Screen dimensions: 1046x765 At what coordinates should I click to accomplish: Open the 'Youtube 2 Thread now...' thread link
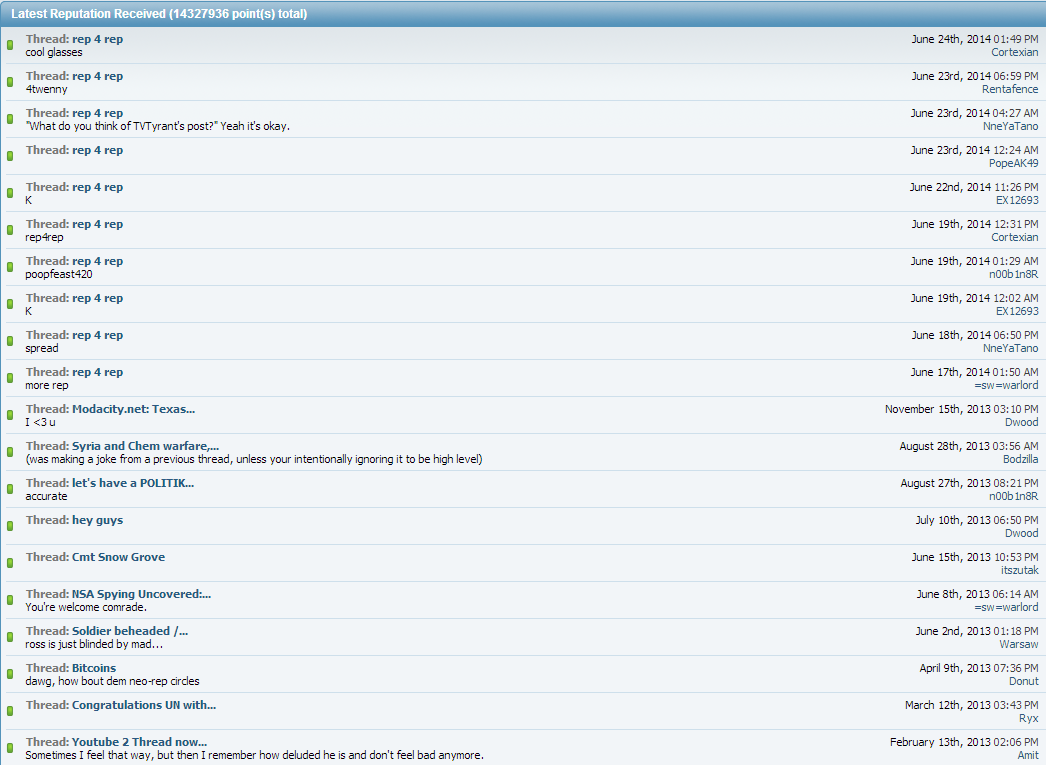[x=139, y=742]
